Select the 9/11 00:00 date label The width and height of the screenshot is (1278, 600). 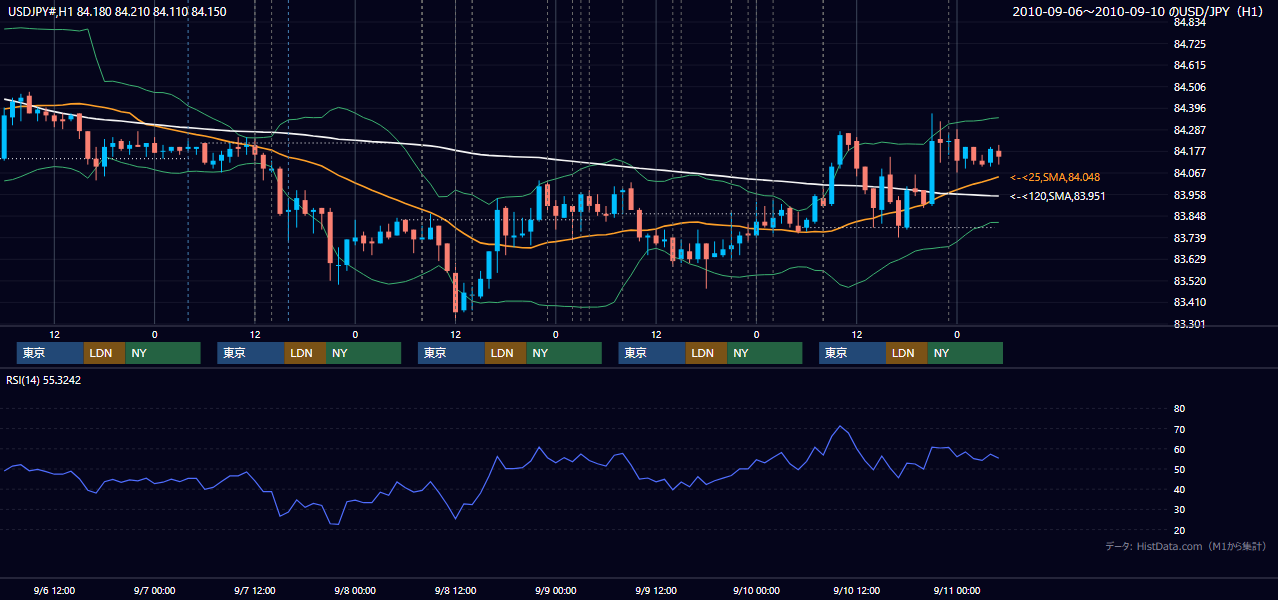(x=956, y=590)
